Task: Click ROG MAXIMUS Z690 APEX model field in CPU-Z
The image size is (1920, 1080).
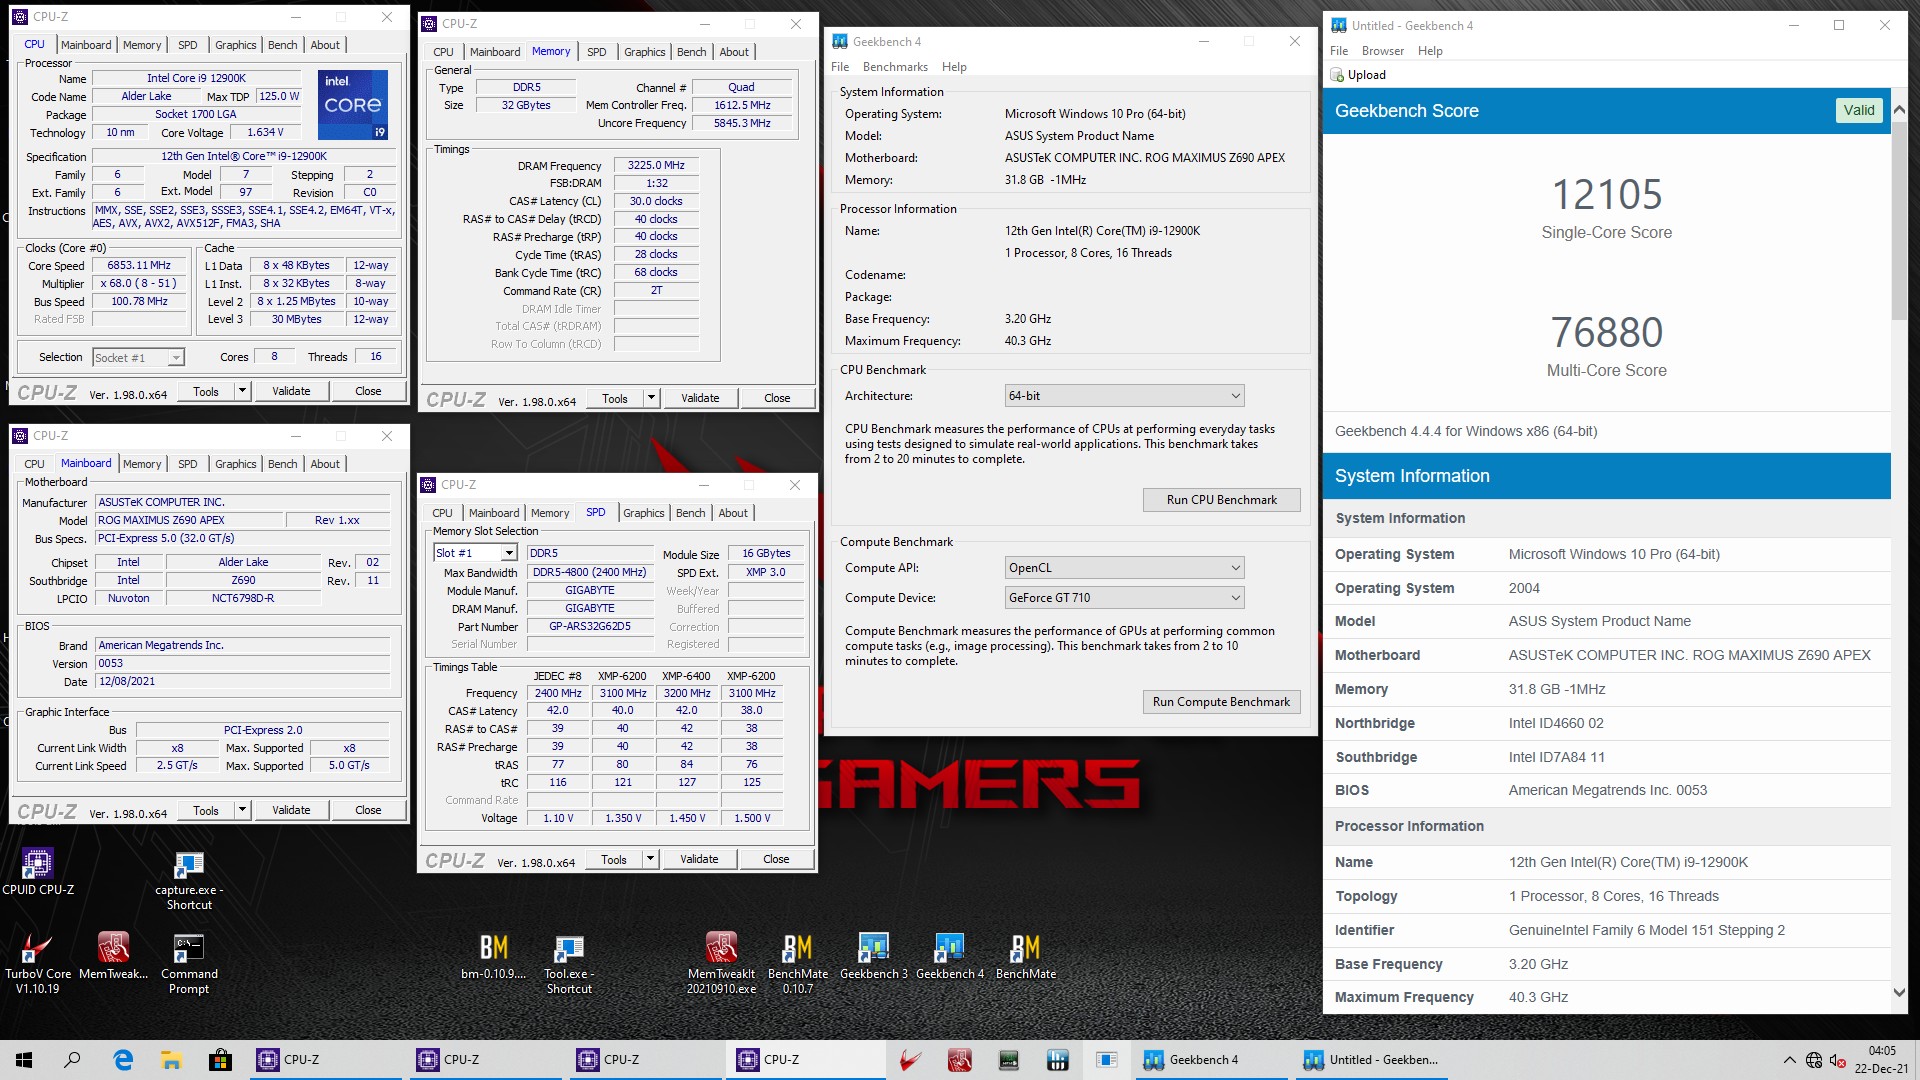Action: pyautogui.click(x=189, y=521)
